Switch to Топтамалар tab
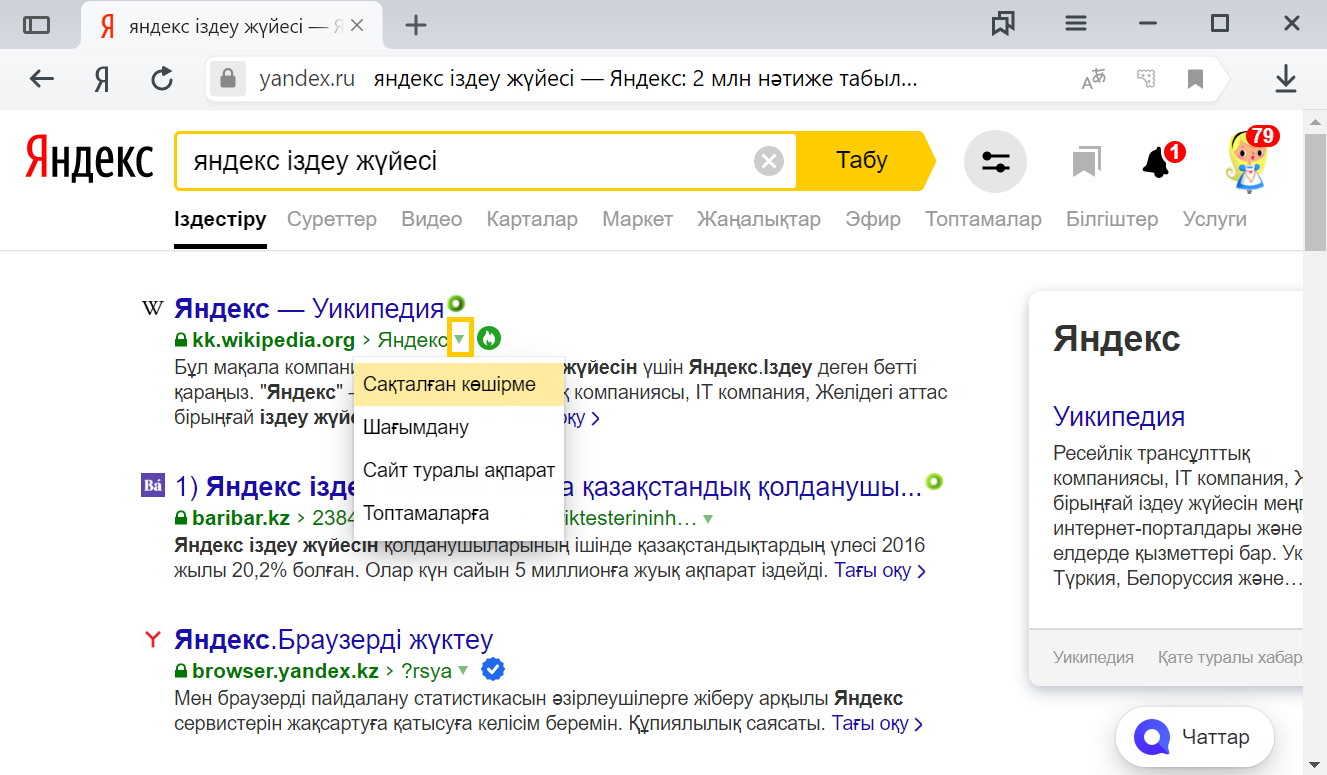Image resolution: width=1327 pixels, height=775 pixels. [x=983, y=219]
